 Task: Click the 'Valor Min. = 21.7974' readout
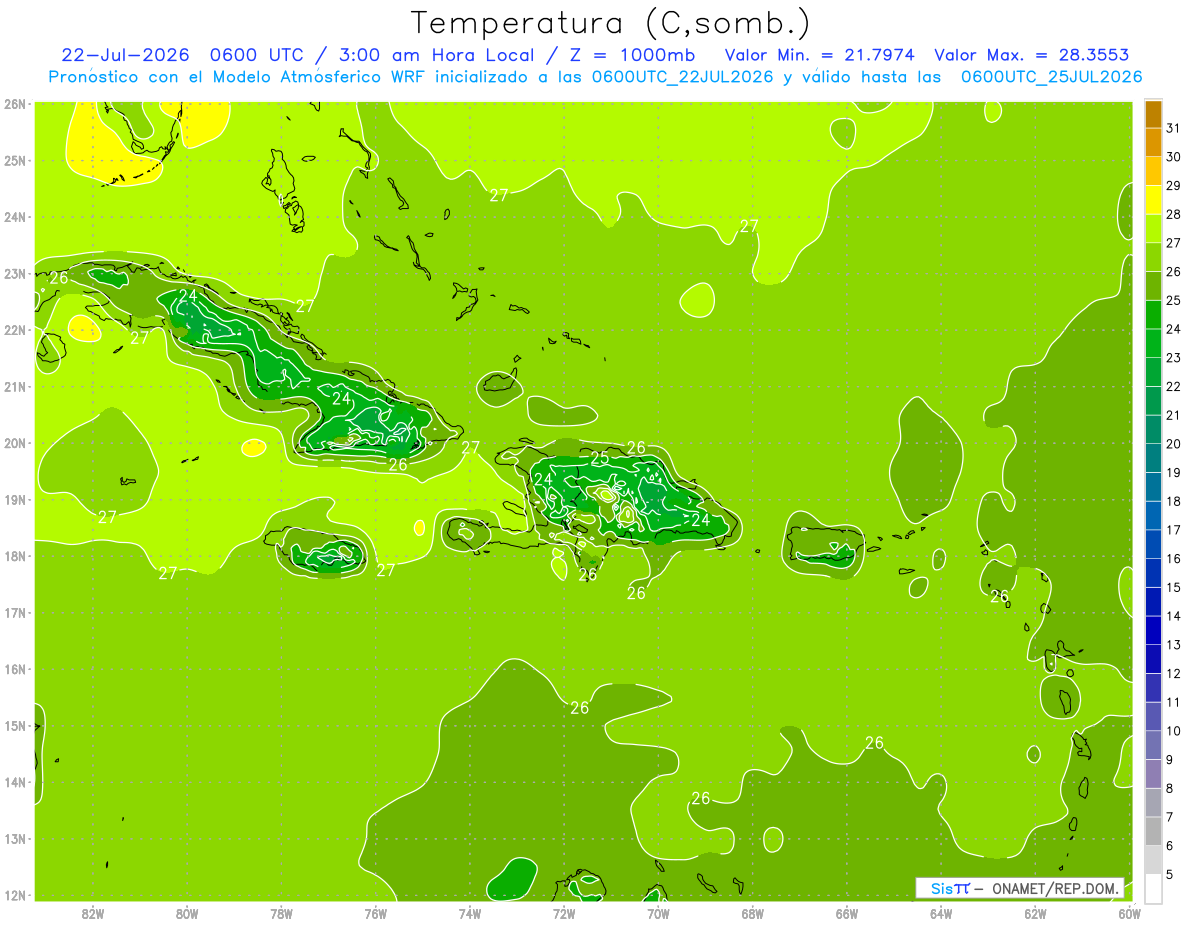coord(819,55)
